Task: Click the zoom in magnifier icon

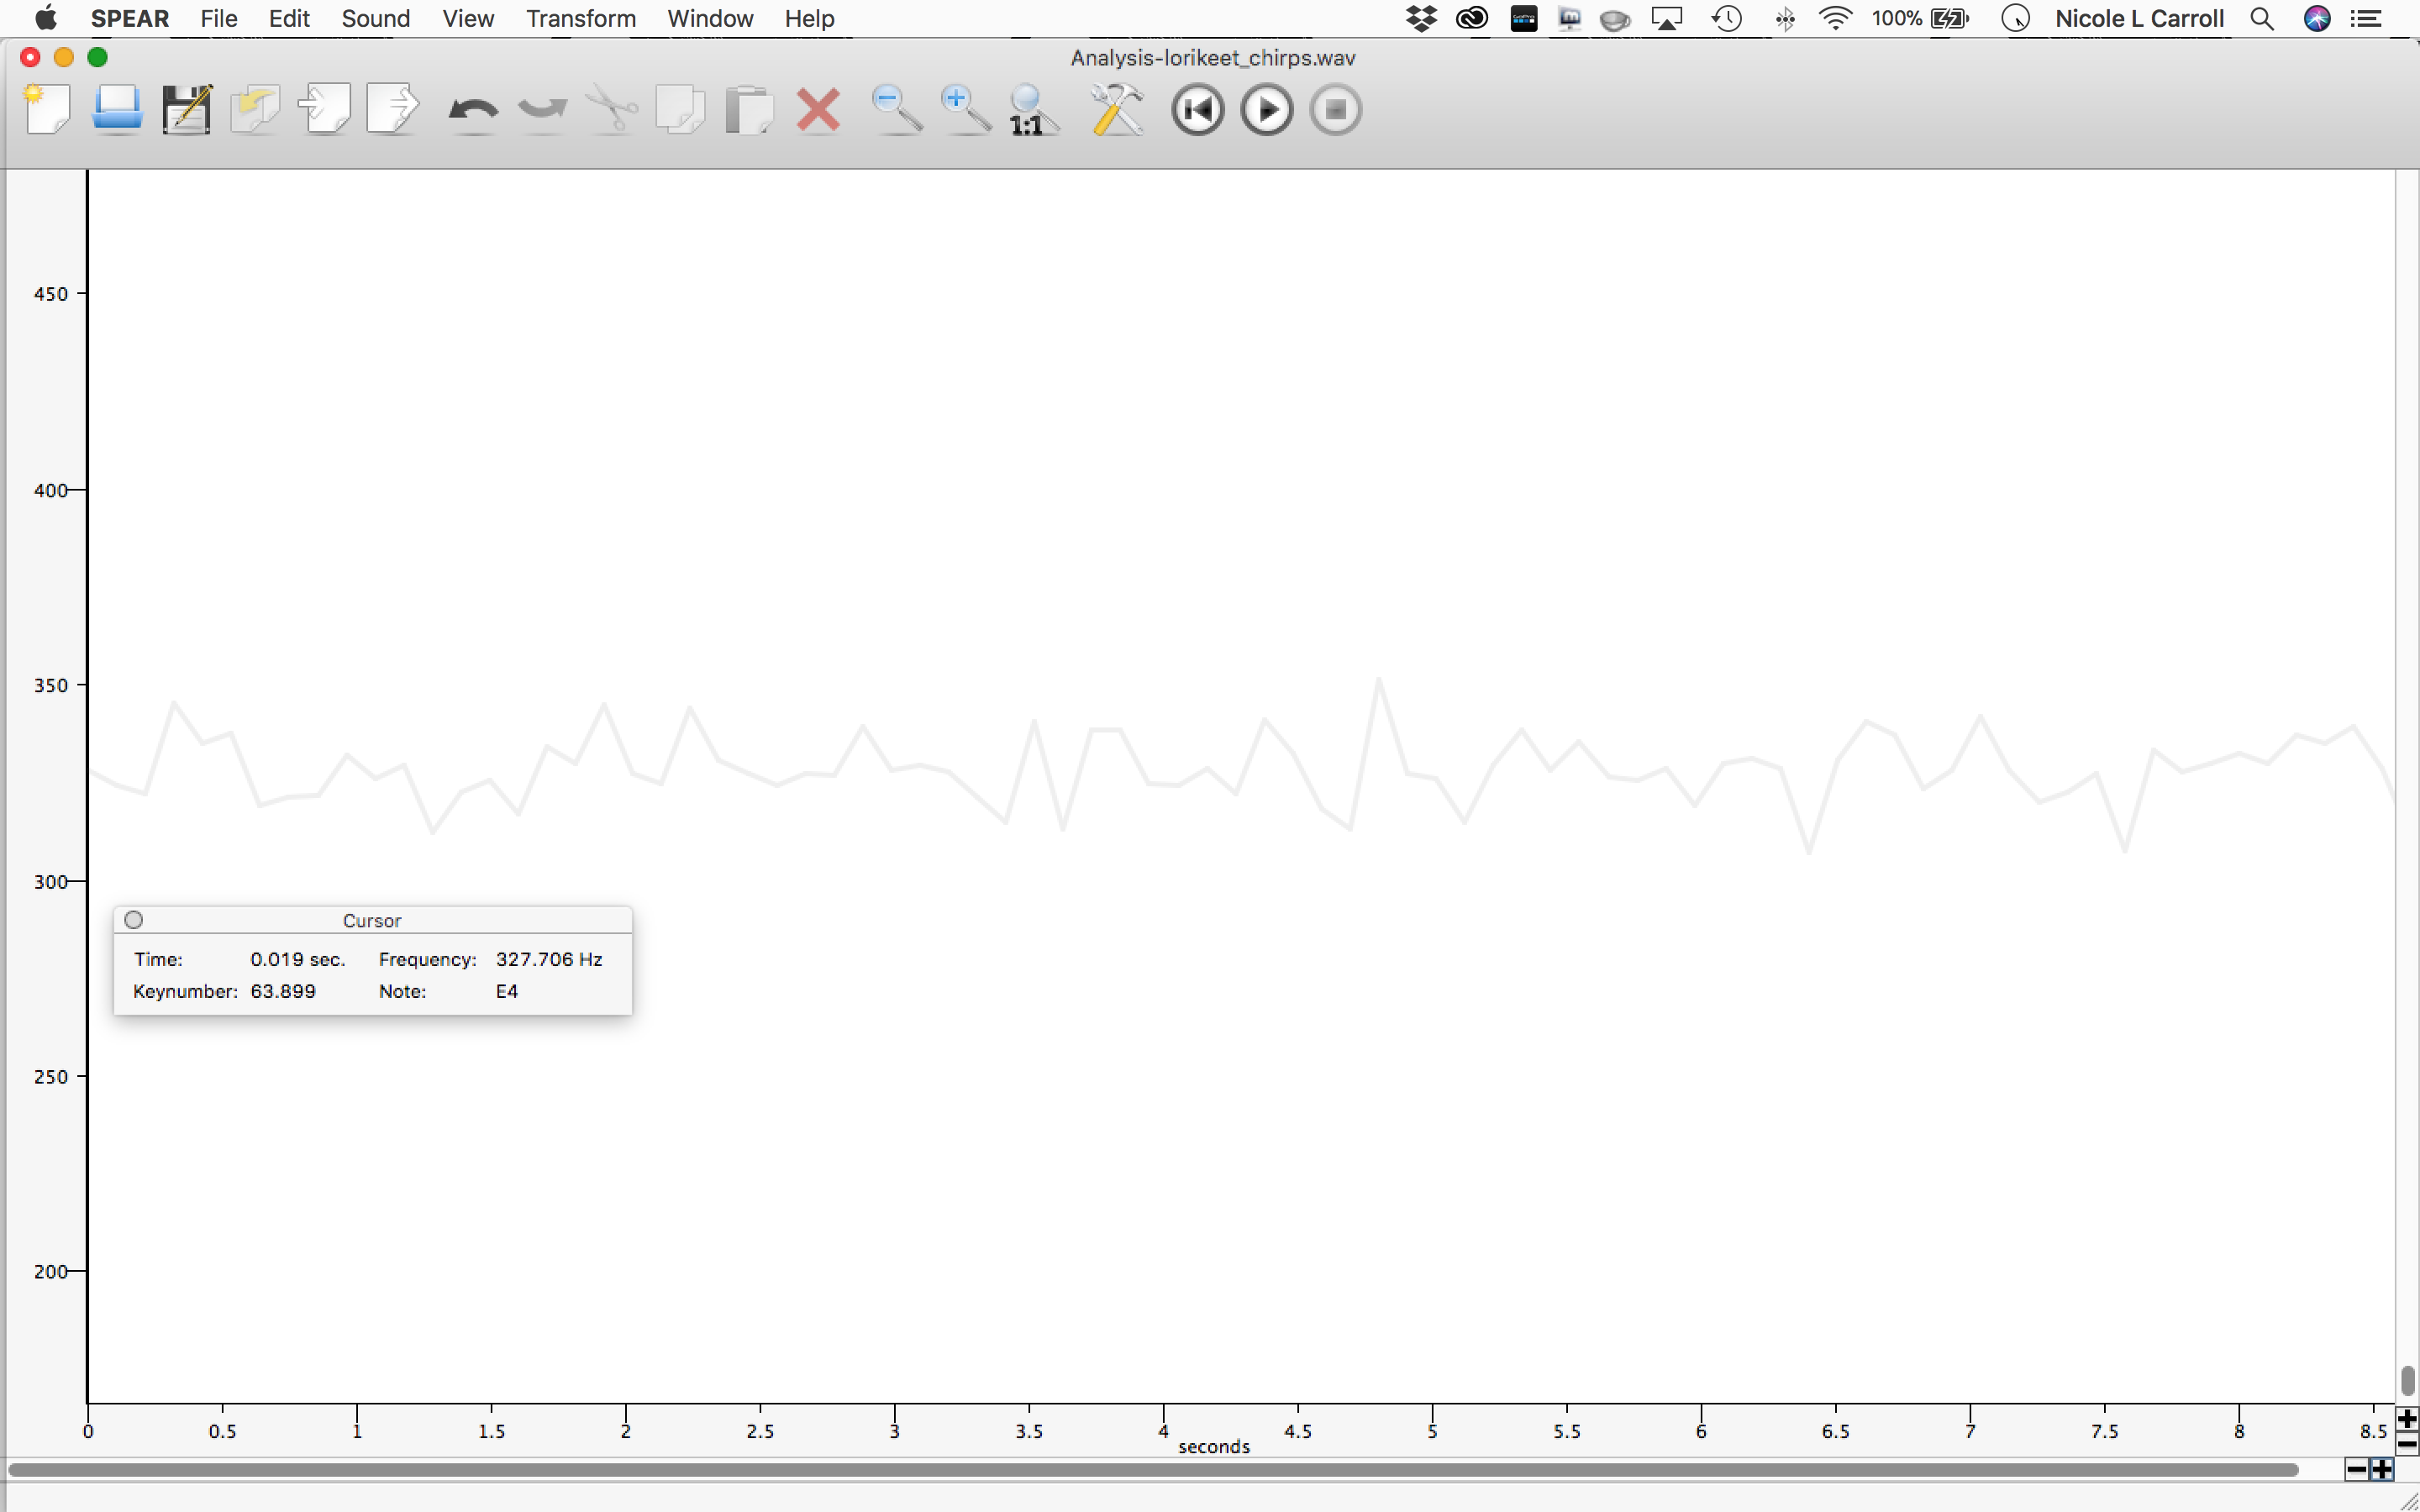Action: coord(965,109)
